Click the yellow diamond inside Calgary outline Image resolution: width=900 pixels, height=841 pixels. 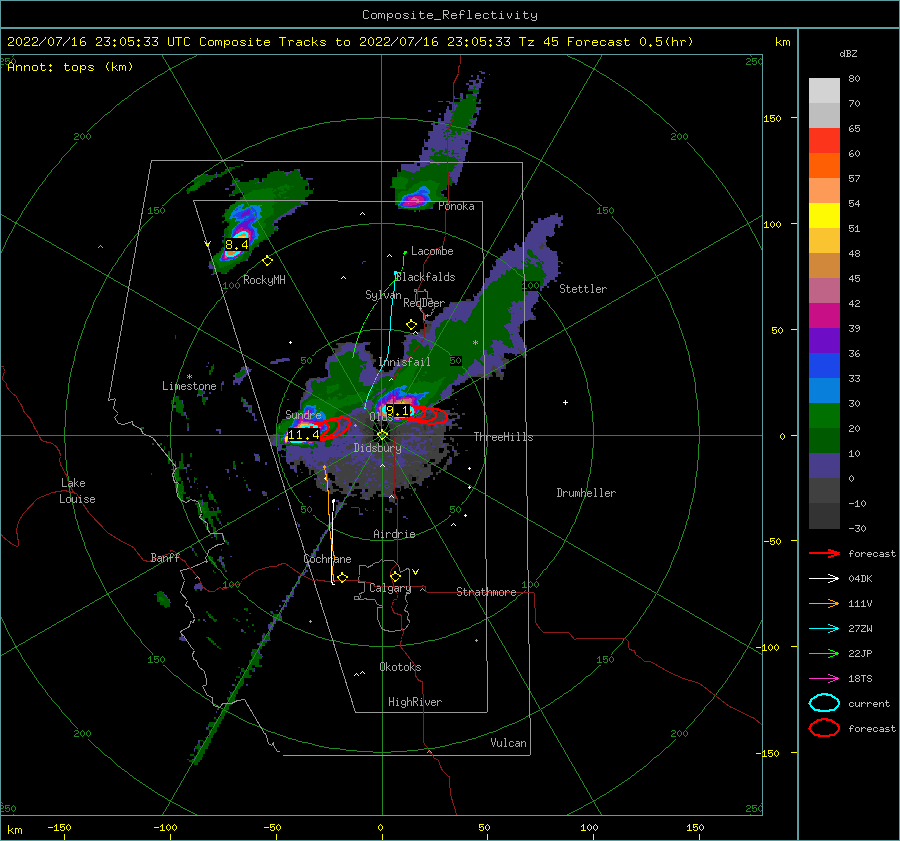click(395, 576)
